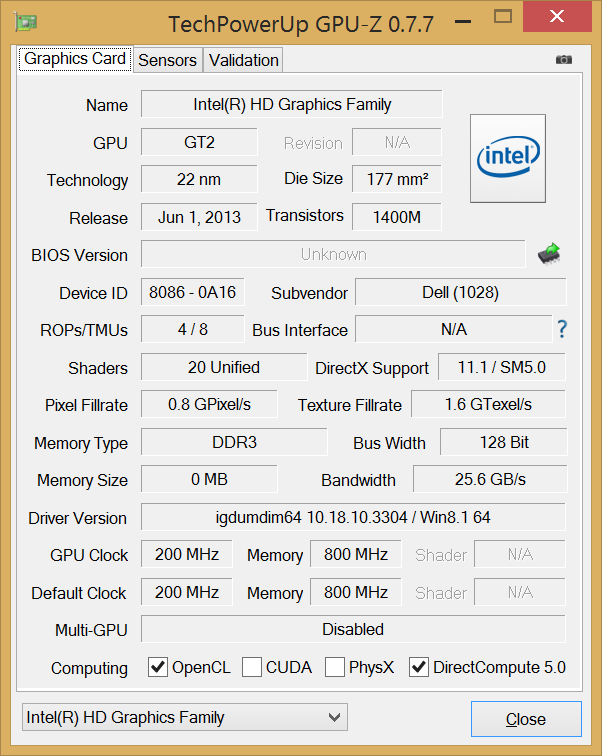Click the BIOS Version Unknown field
This screenshot has width=602, height=756.
tap(333, 254)
